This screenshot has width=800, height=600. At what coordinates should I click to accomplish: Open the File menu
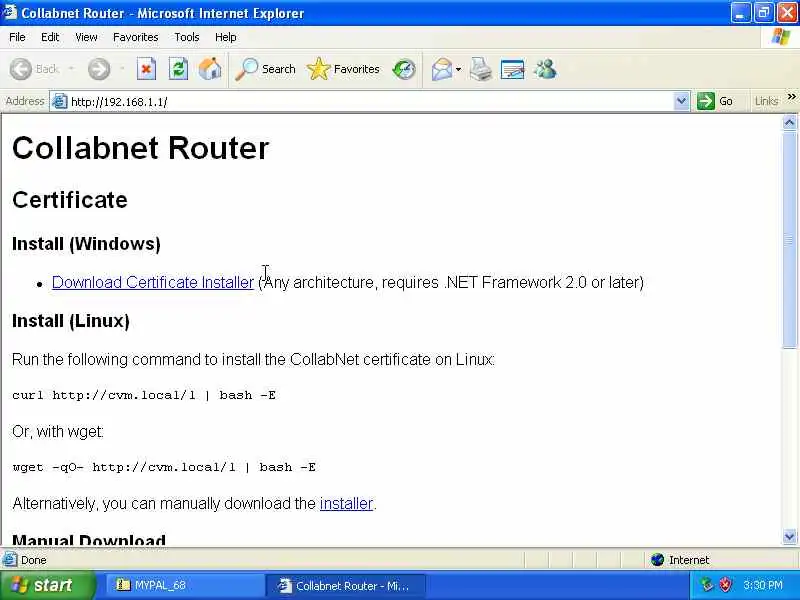click(17, 37)
